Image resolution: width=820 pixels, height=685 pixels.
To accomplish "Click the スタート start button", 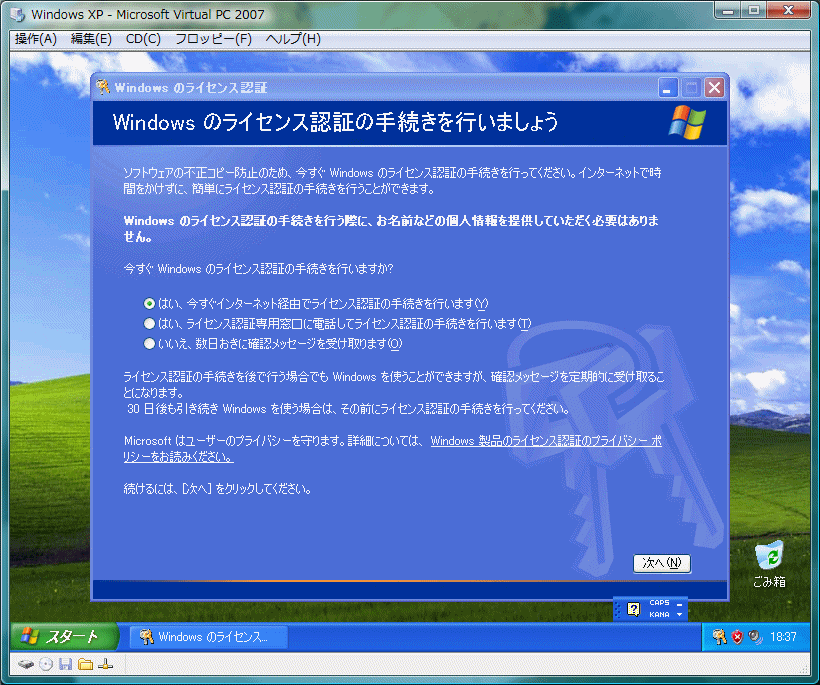I will [63, 636].
